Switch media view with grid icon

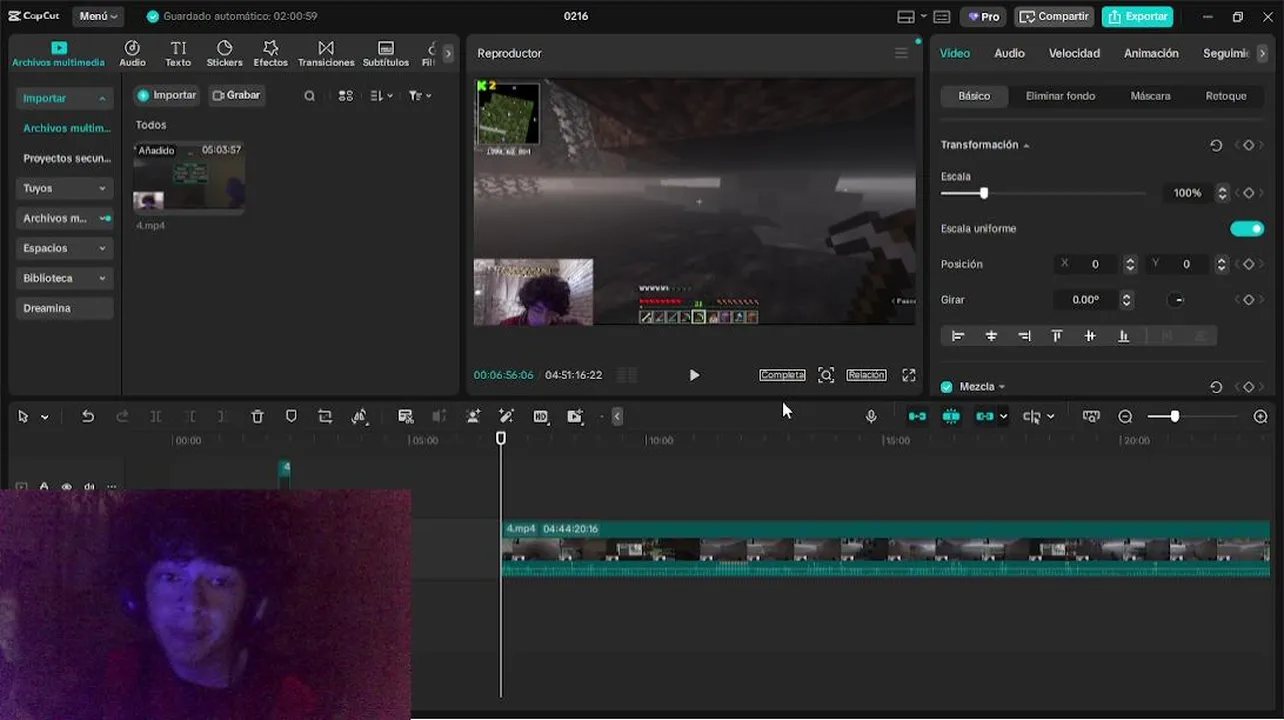tap(346, 96)
